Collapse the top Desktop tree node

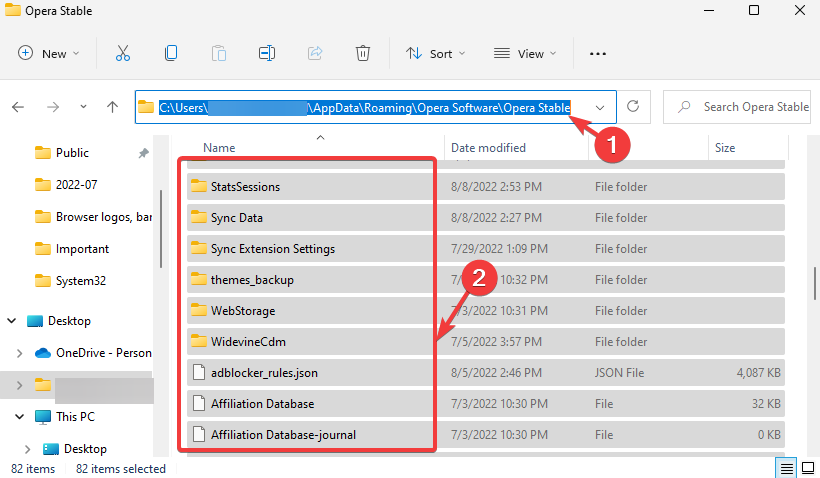(x=12, y=321)
